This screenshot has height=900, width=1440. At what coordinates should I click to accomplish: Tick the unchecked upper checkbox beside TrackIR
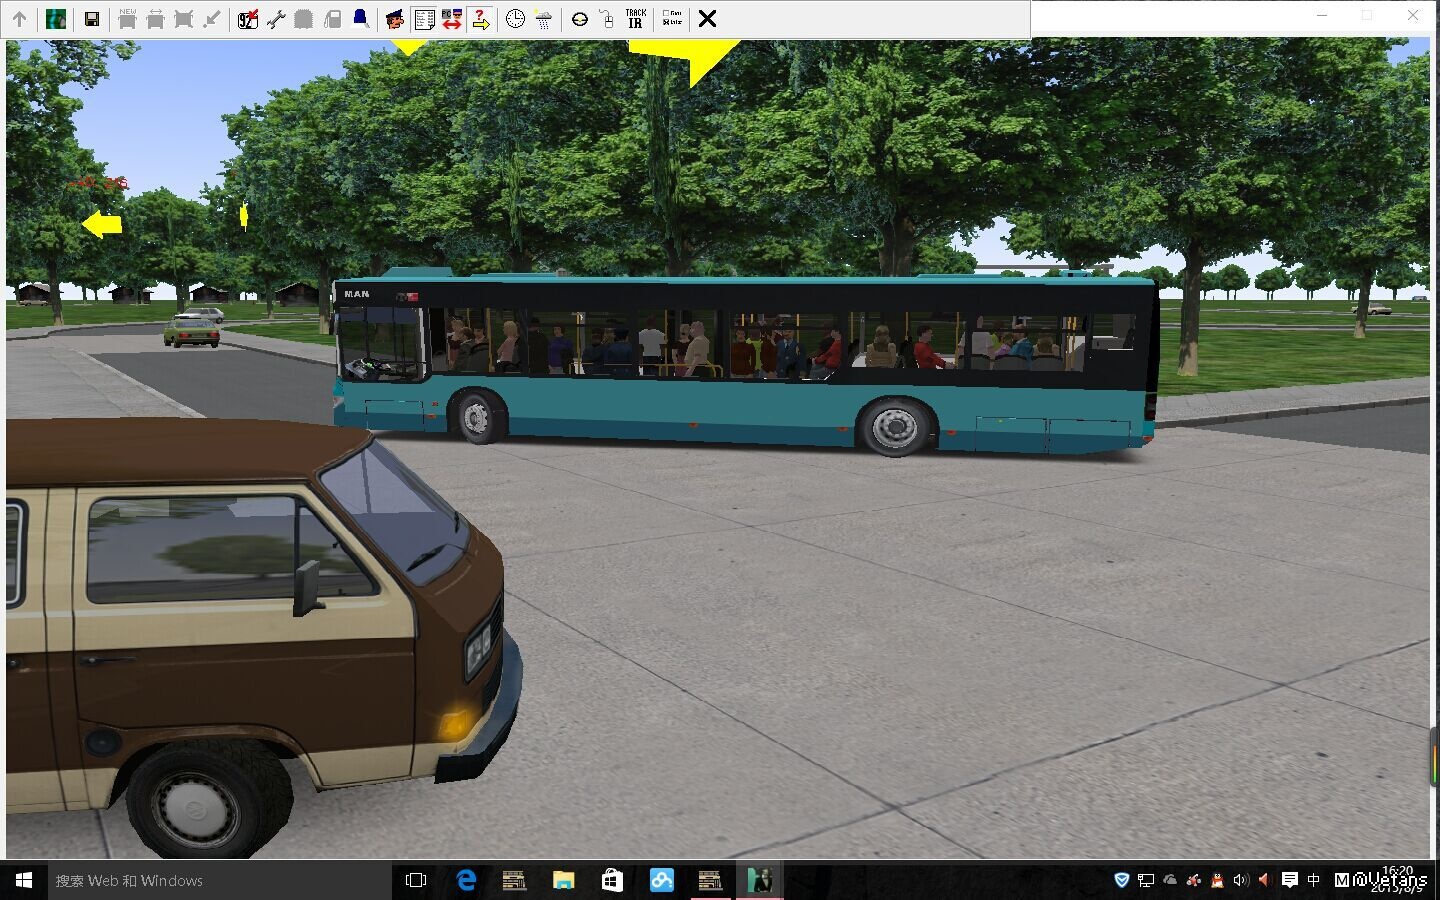pyautogui.click(x=665, y=14)
